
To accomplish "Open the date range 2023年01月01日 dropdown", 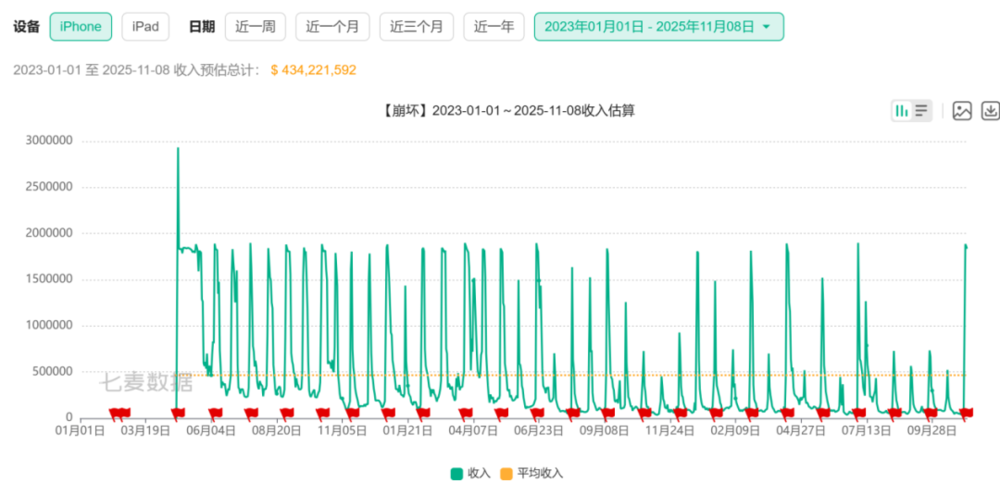I will [658, 27].
